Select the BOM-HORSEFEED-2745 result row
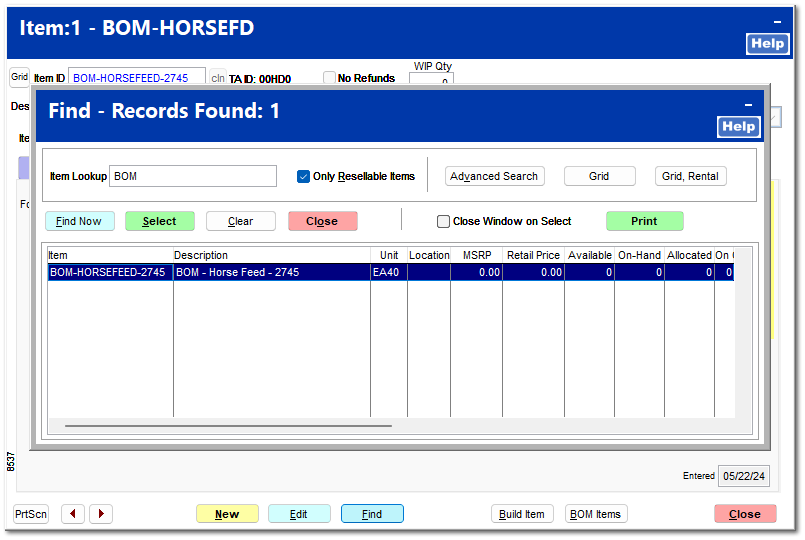Viewport: 805px width, 540px height. click(x=390, y=272)
